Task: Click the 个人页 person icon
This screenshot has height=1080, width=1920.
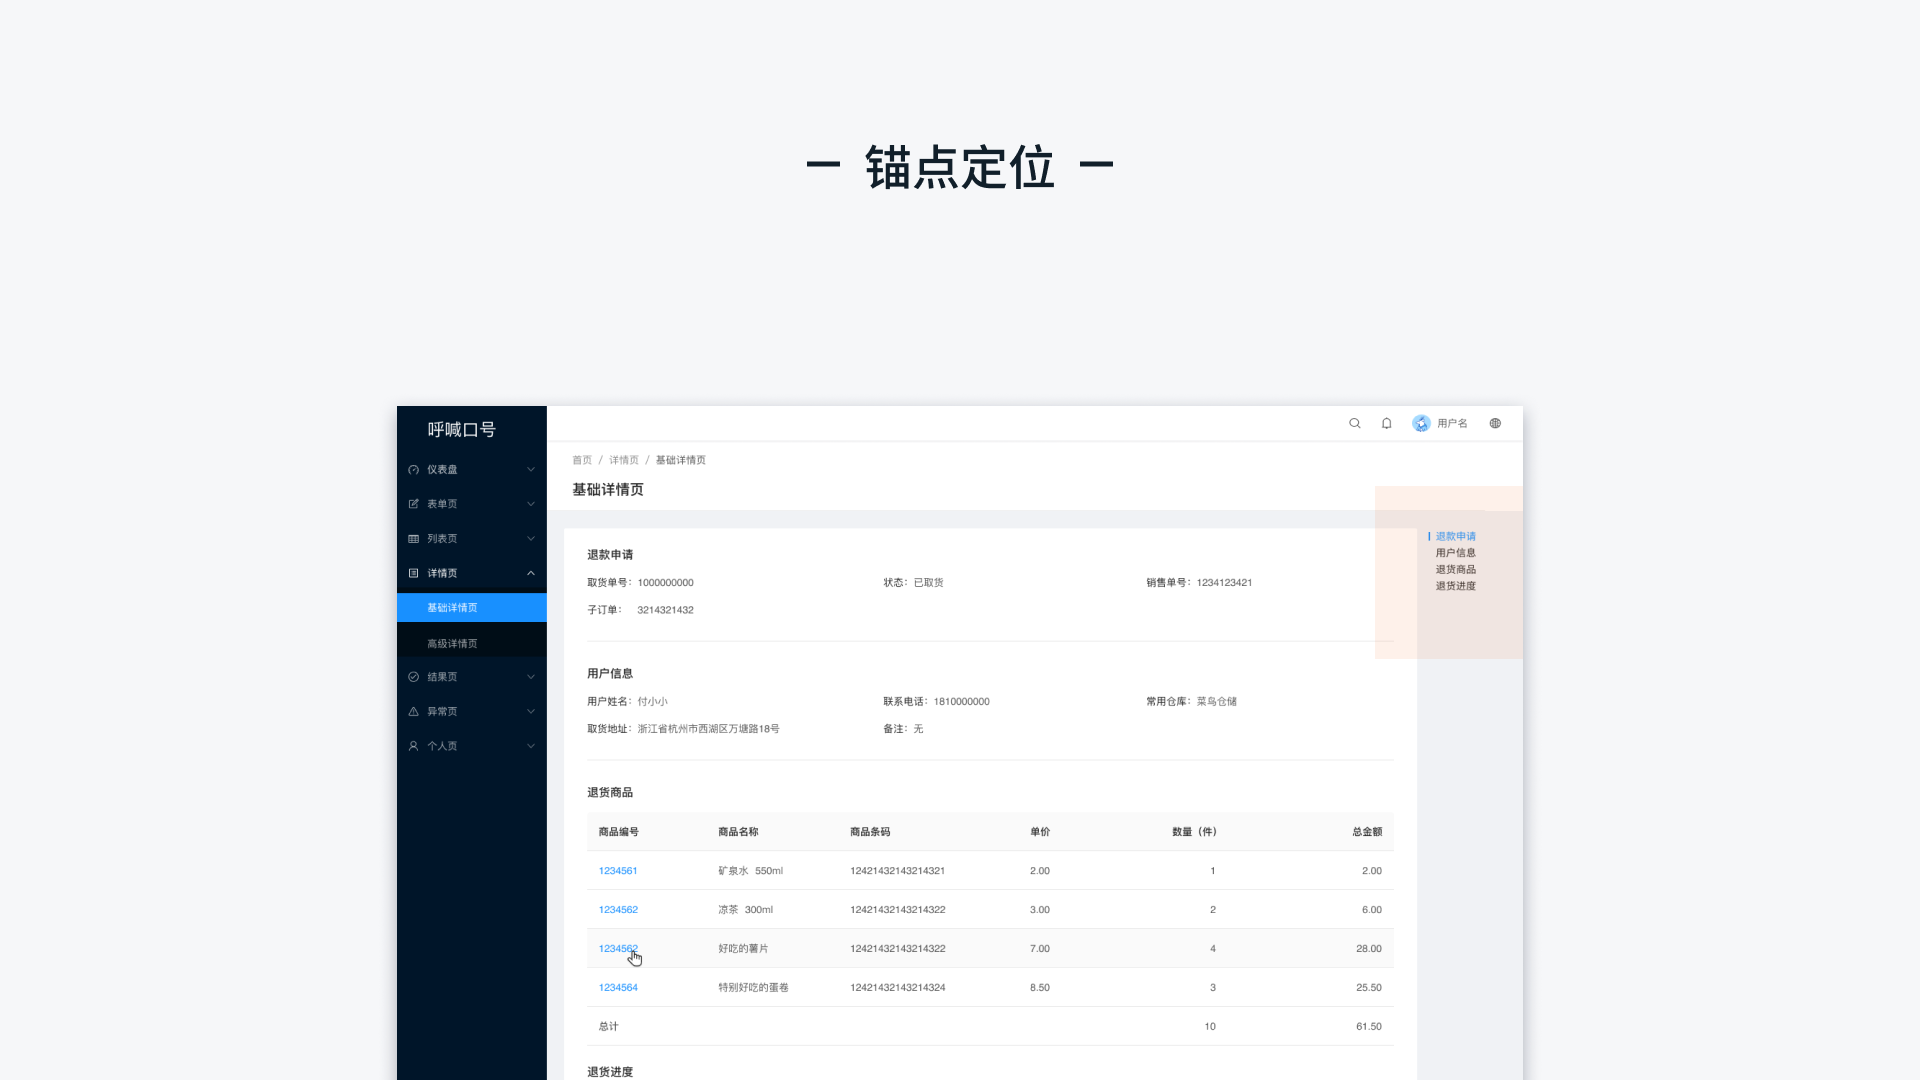Action: (413, 746)
